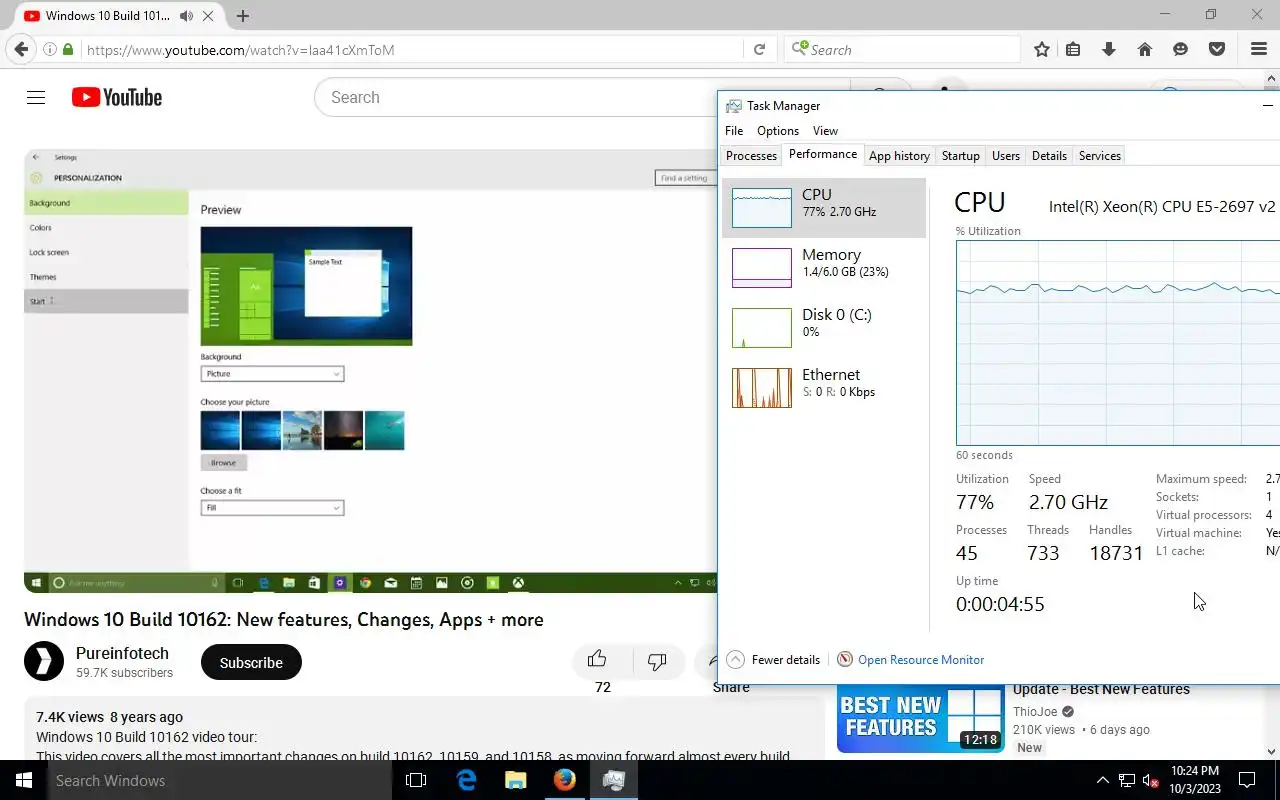The width and height of the screenshot is (1280, 800).
Task: Click the Firefox taskbar icon
Action: coord(565,780)
